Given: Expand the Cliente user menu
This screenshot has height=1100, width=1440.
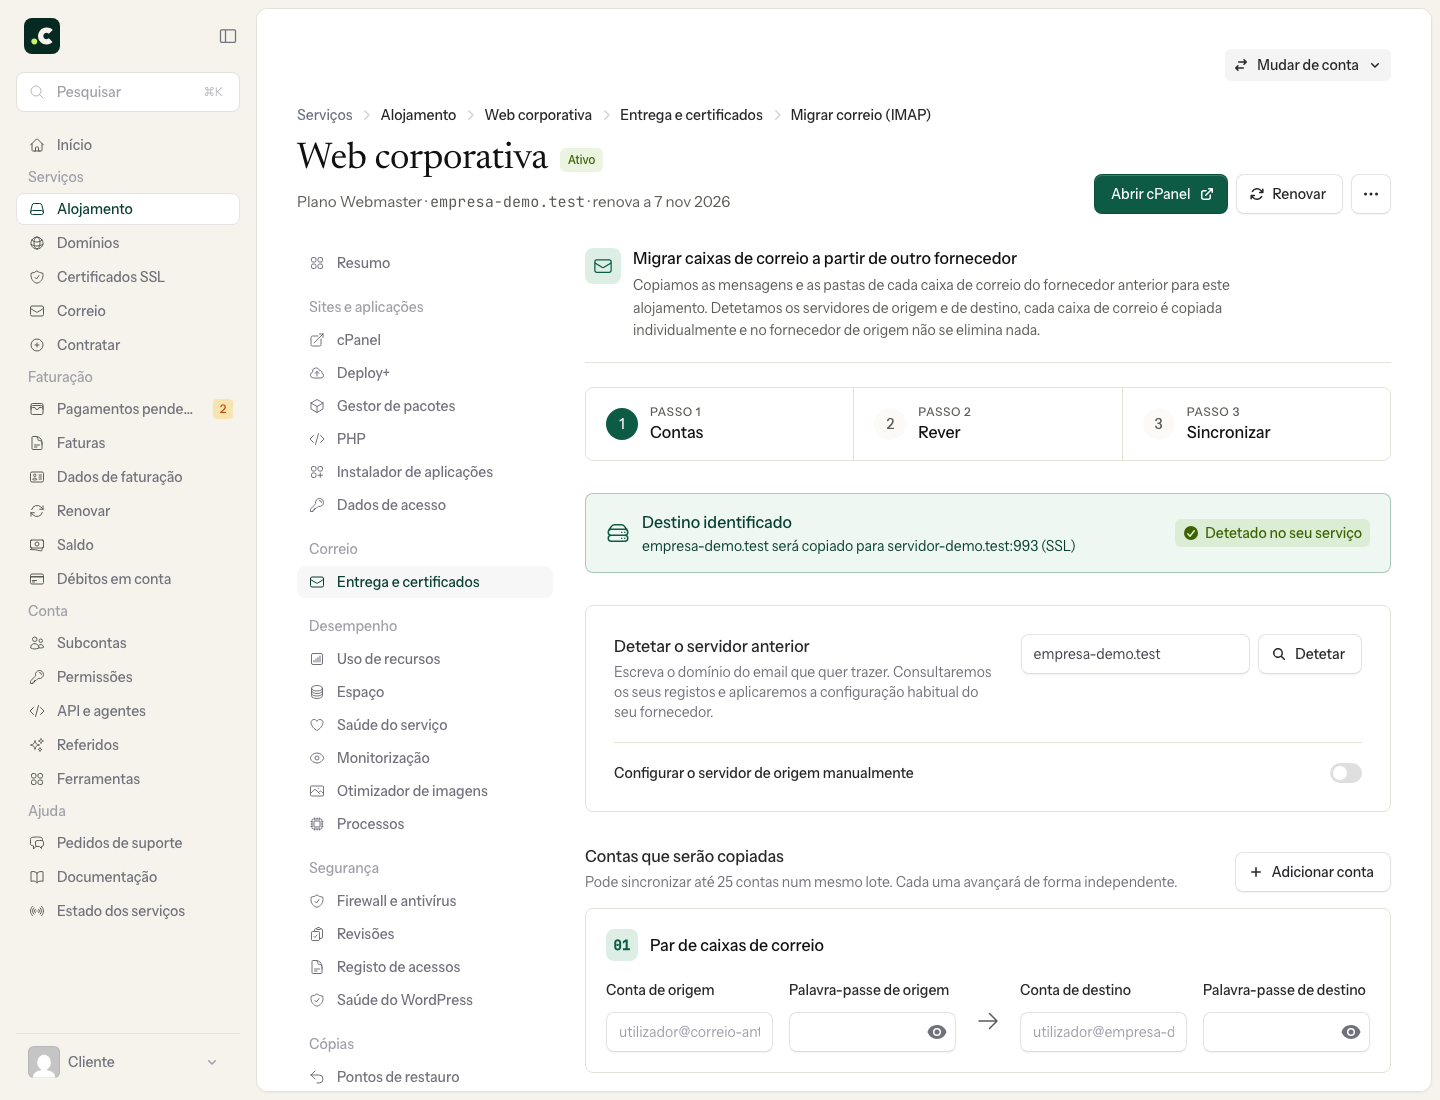Looking at the screenshot, I should coord(128,1062).
